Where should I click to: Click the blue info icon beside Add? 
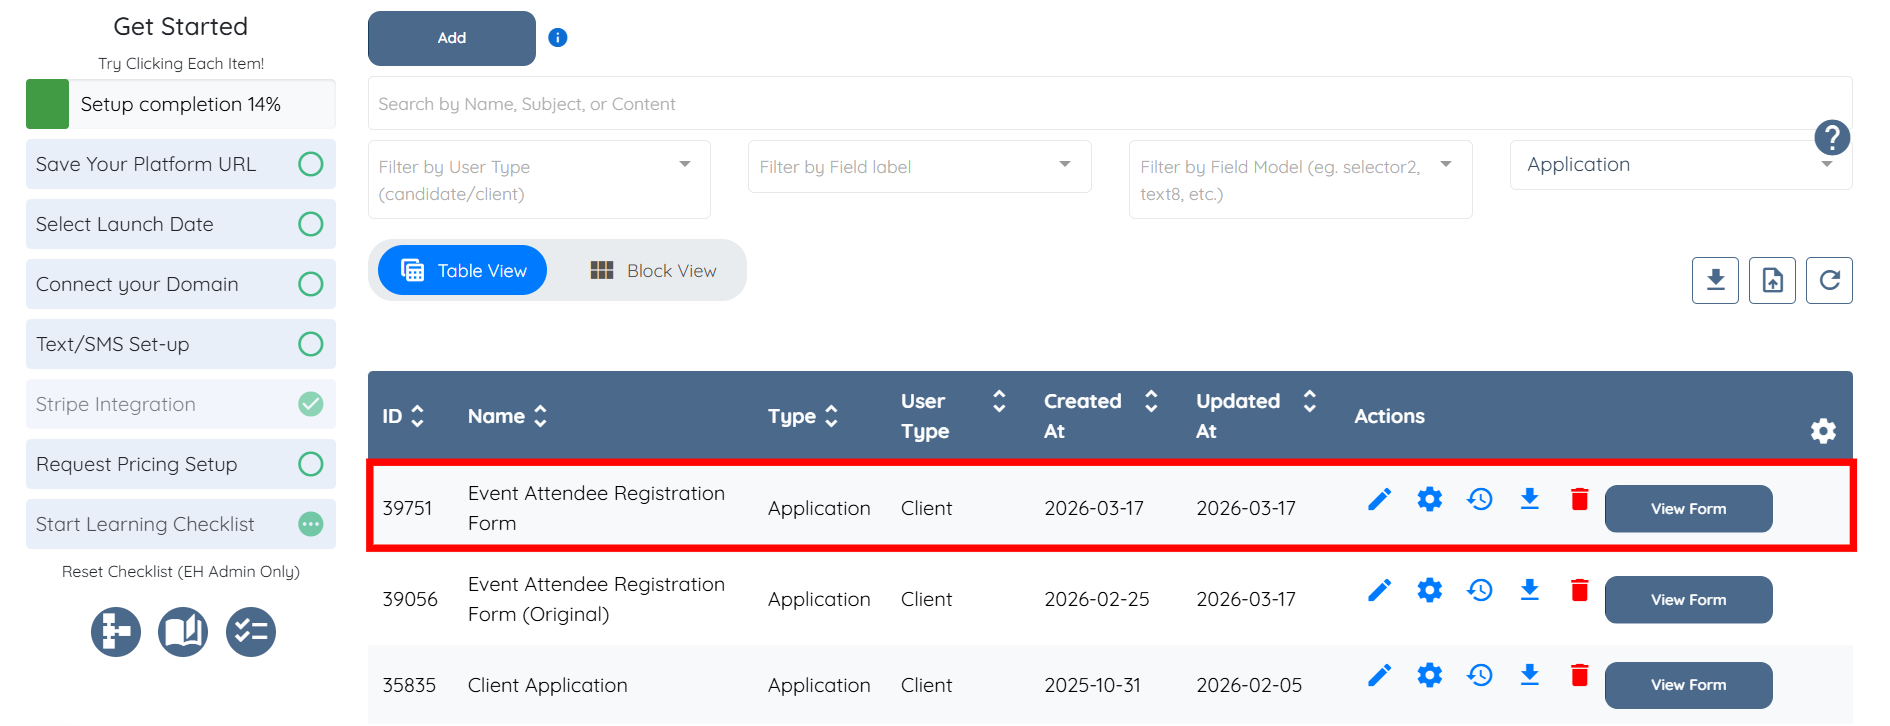click(x=558, y=38)
